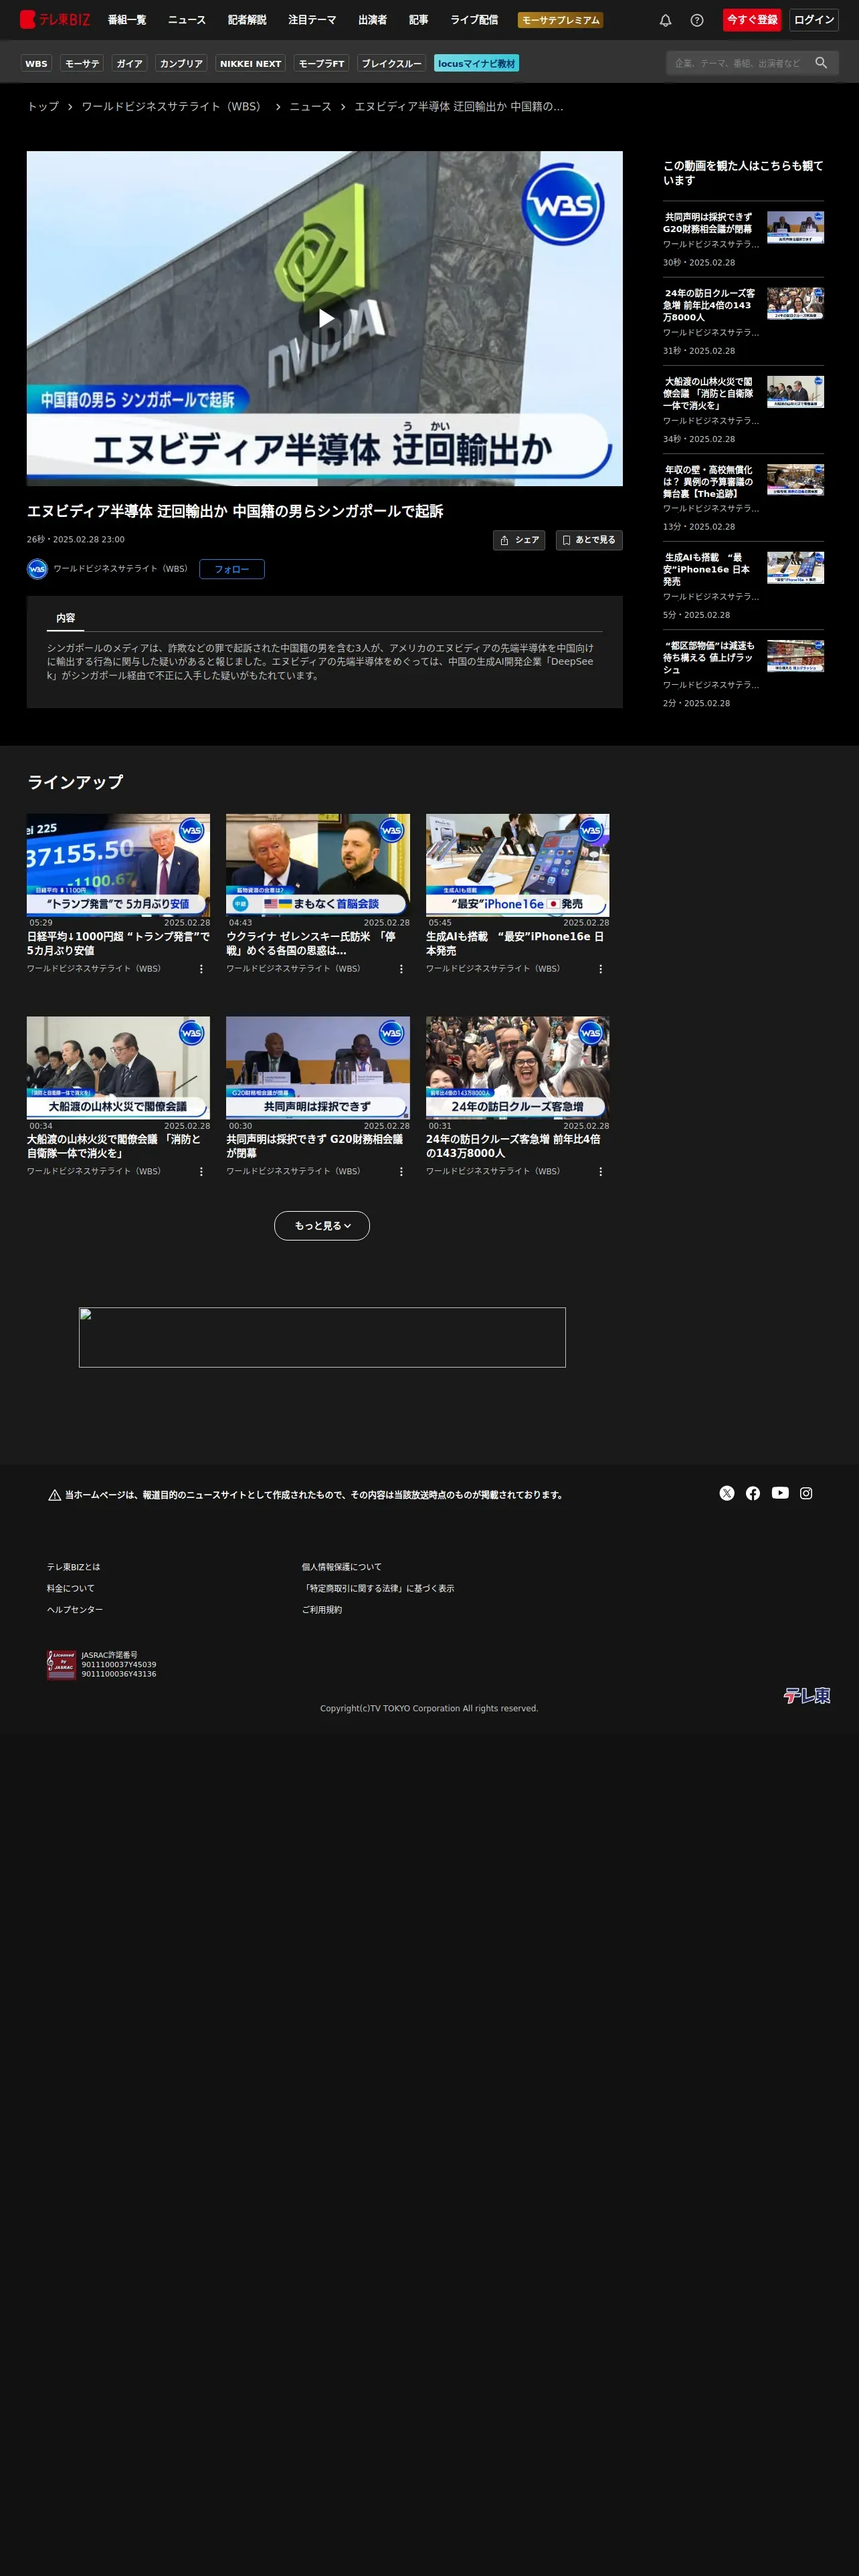The image size is (859, 2576).
Task: Open footer link テレ東BIZとは
Action: [73, 1567]
